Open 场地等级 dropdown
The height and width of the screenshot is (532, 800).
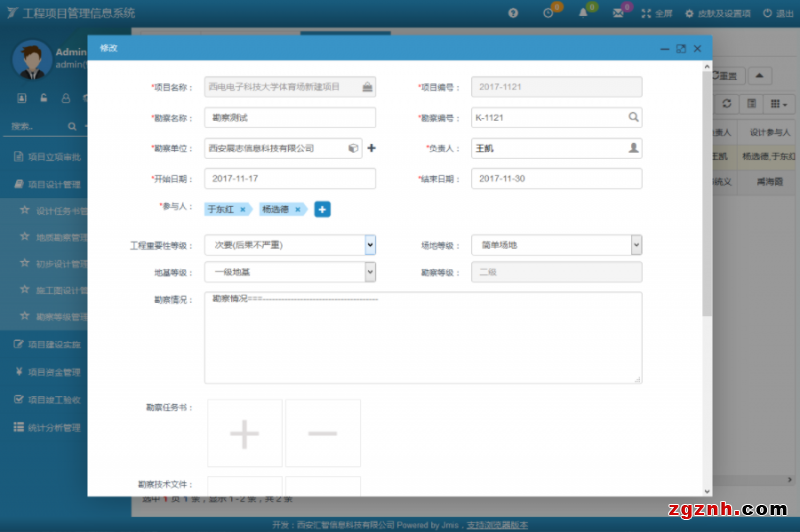coord(636,245)
